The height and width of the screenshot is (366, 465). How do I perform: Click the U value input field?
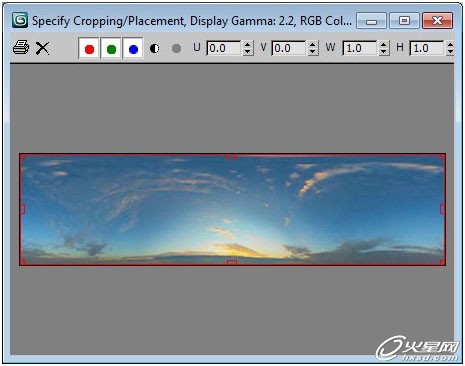[x=224, y=48]
